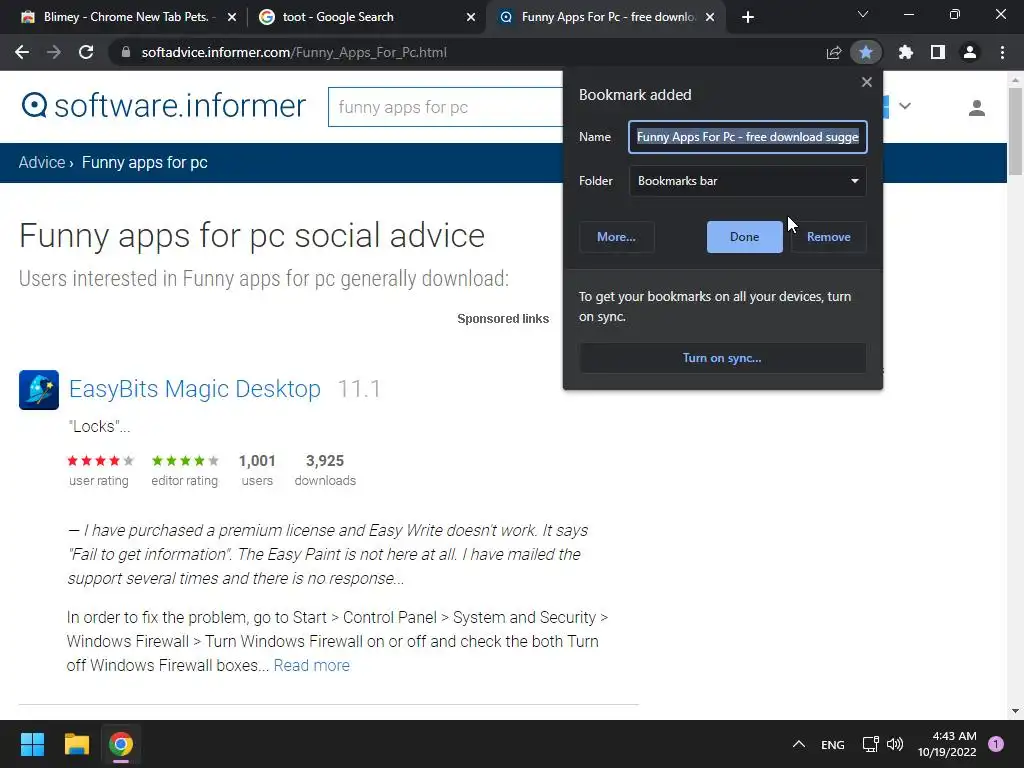The image size is (1024, 768).
Task: Open the Chrome side panel
Action: (x=938, y=52)
